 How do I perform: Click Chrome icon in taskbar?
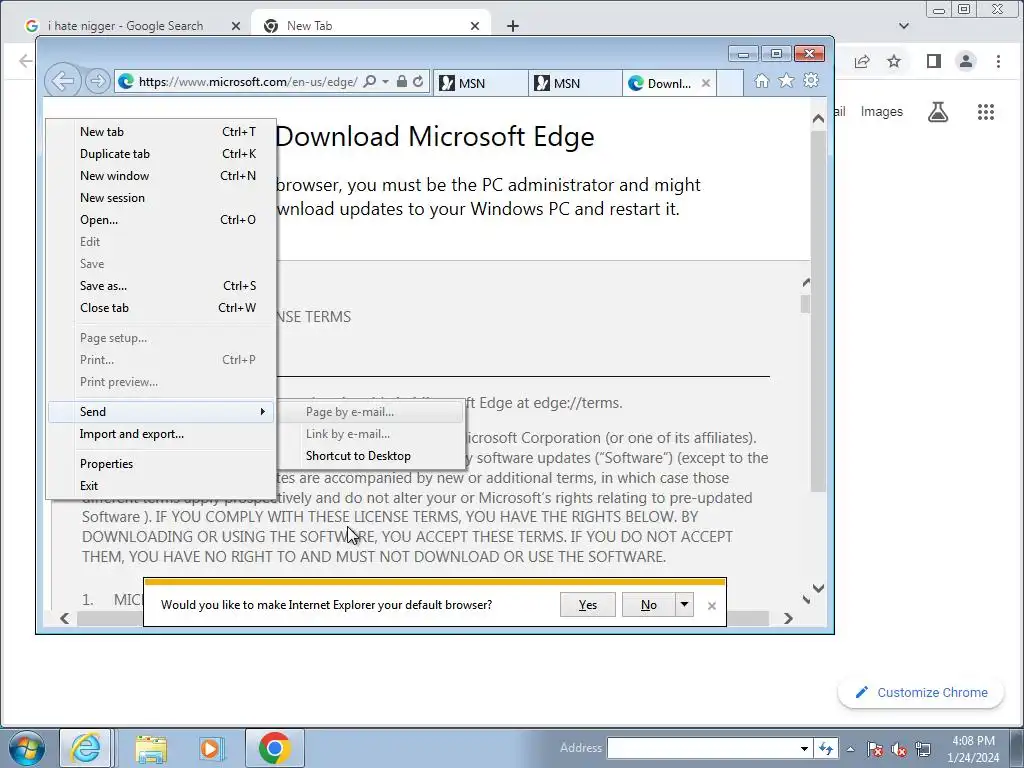(275, 748)
